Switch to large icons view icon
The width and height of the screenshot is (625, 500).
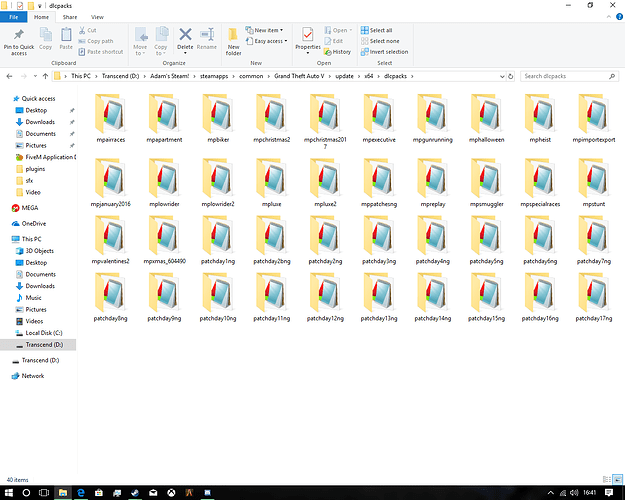point(617,479)
